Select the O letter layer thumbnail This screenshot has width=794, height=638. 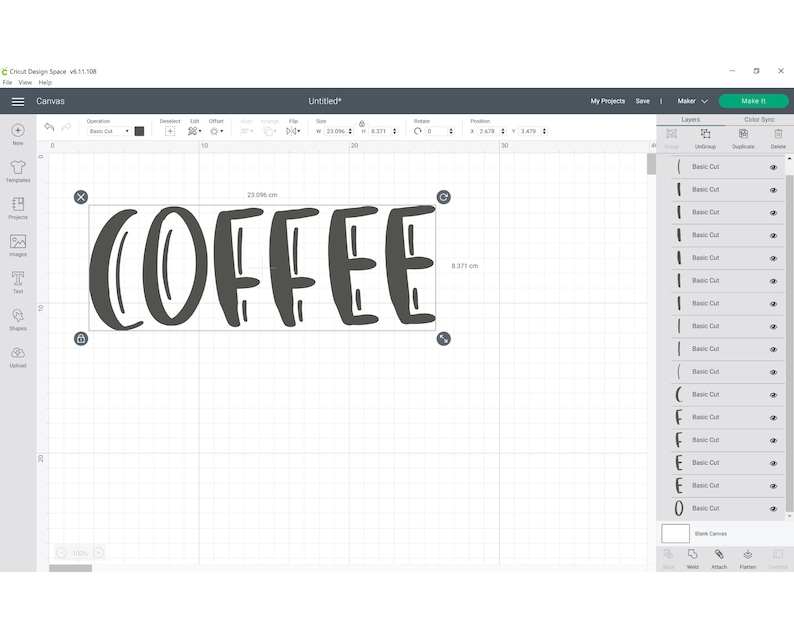[679, 508]
